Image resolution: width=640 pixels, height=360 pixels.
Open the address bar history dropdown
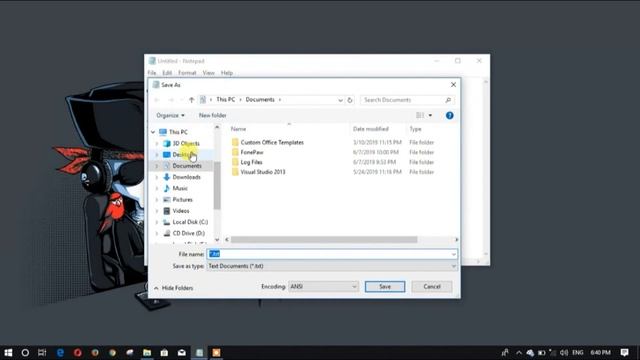(x=340, y=100)
